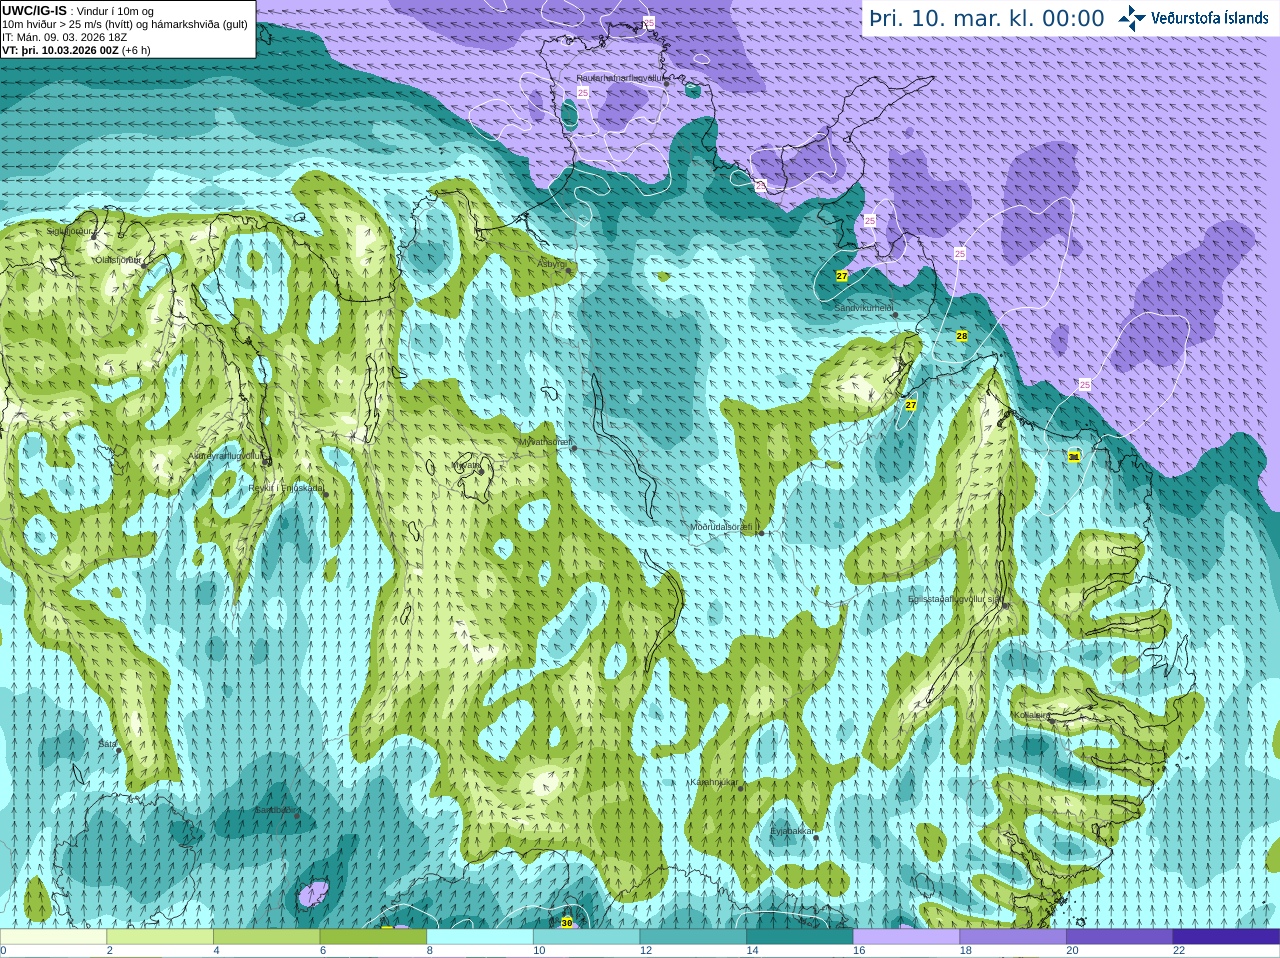Click the yellow gust marker 28

tap(962, 336)
